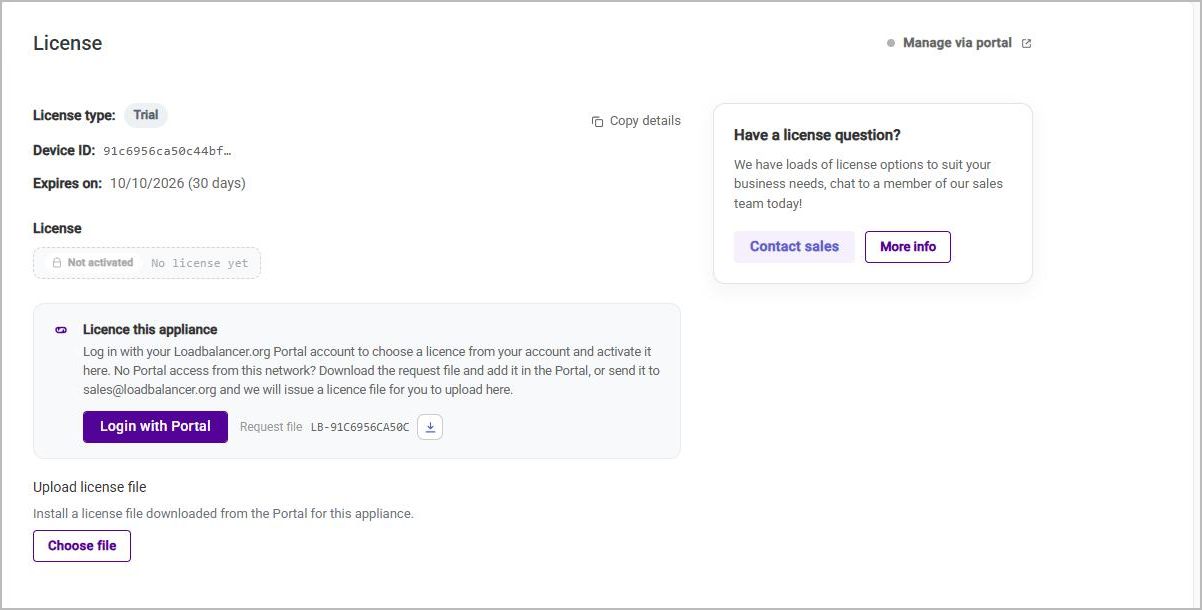Screen dimensions: 1202x610
Task: Click the lock icon in Not activated badge
Action: [x=57, y=263]
